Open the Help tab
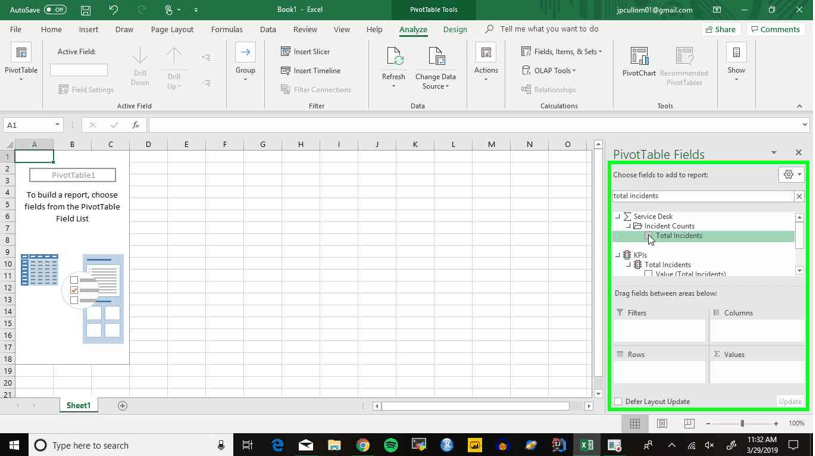 pyautogui.click(x=374, y=30)
